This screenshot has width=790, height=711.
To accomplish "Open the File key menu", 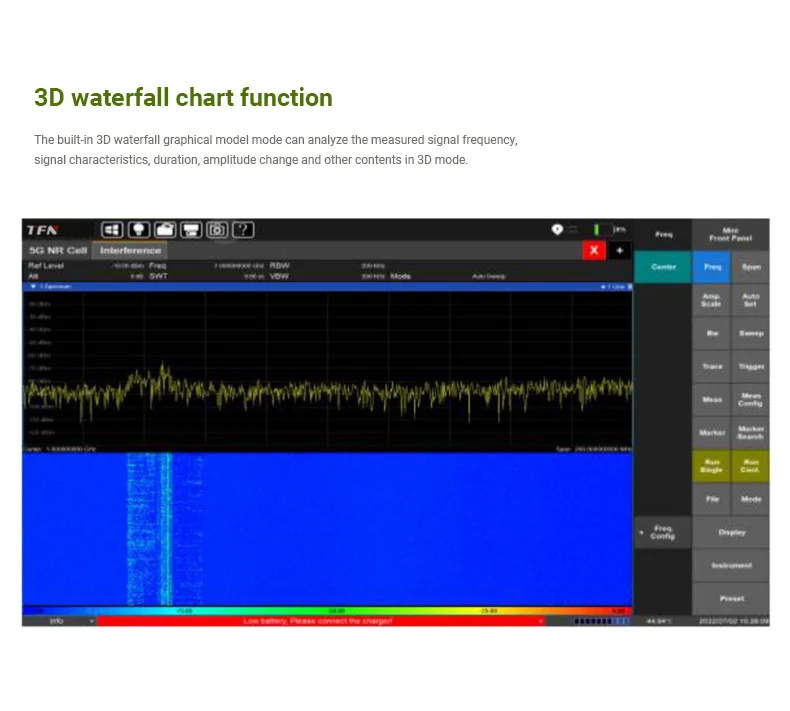I will [712, 499].
